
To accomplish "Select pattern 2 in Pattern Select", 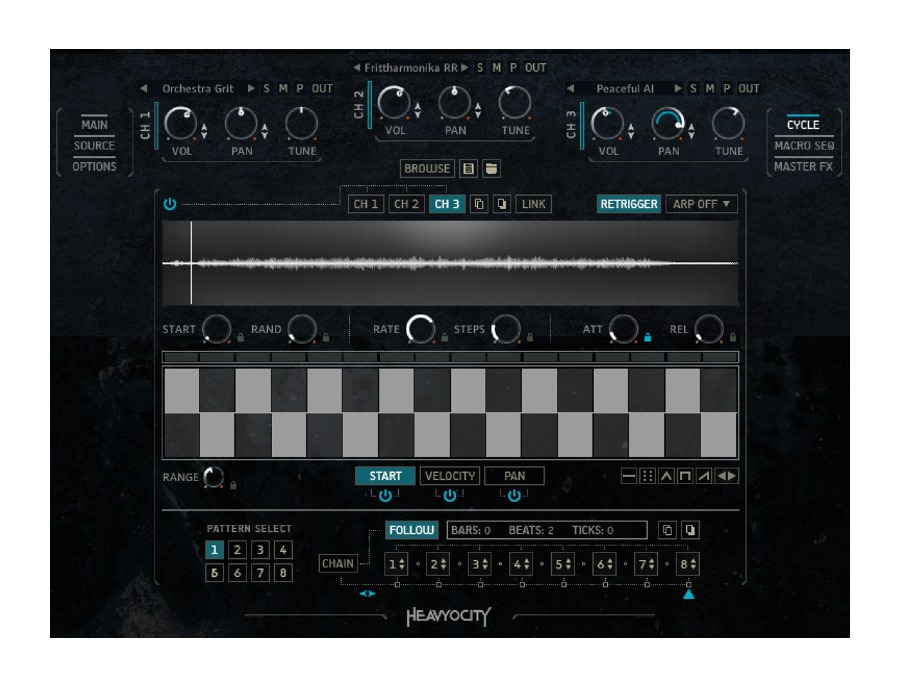I will click(237, 550).
